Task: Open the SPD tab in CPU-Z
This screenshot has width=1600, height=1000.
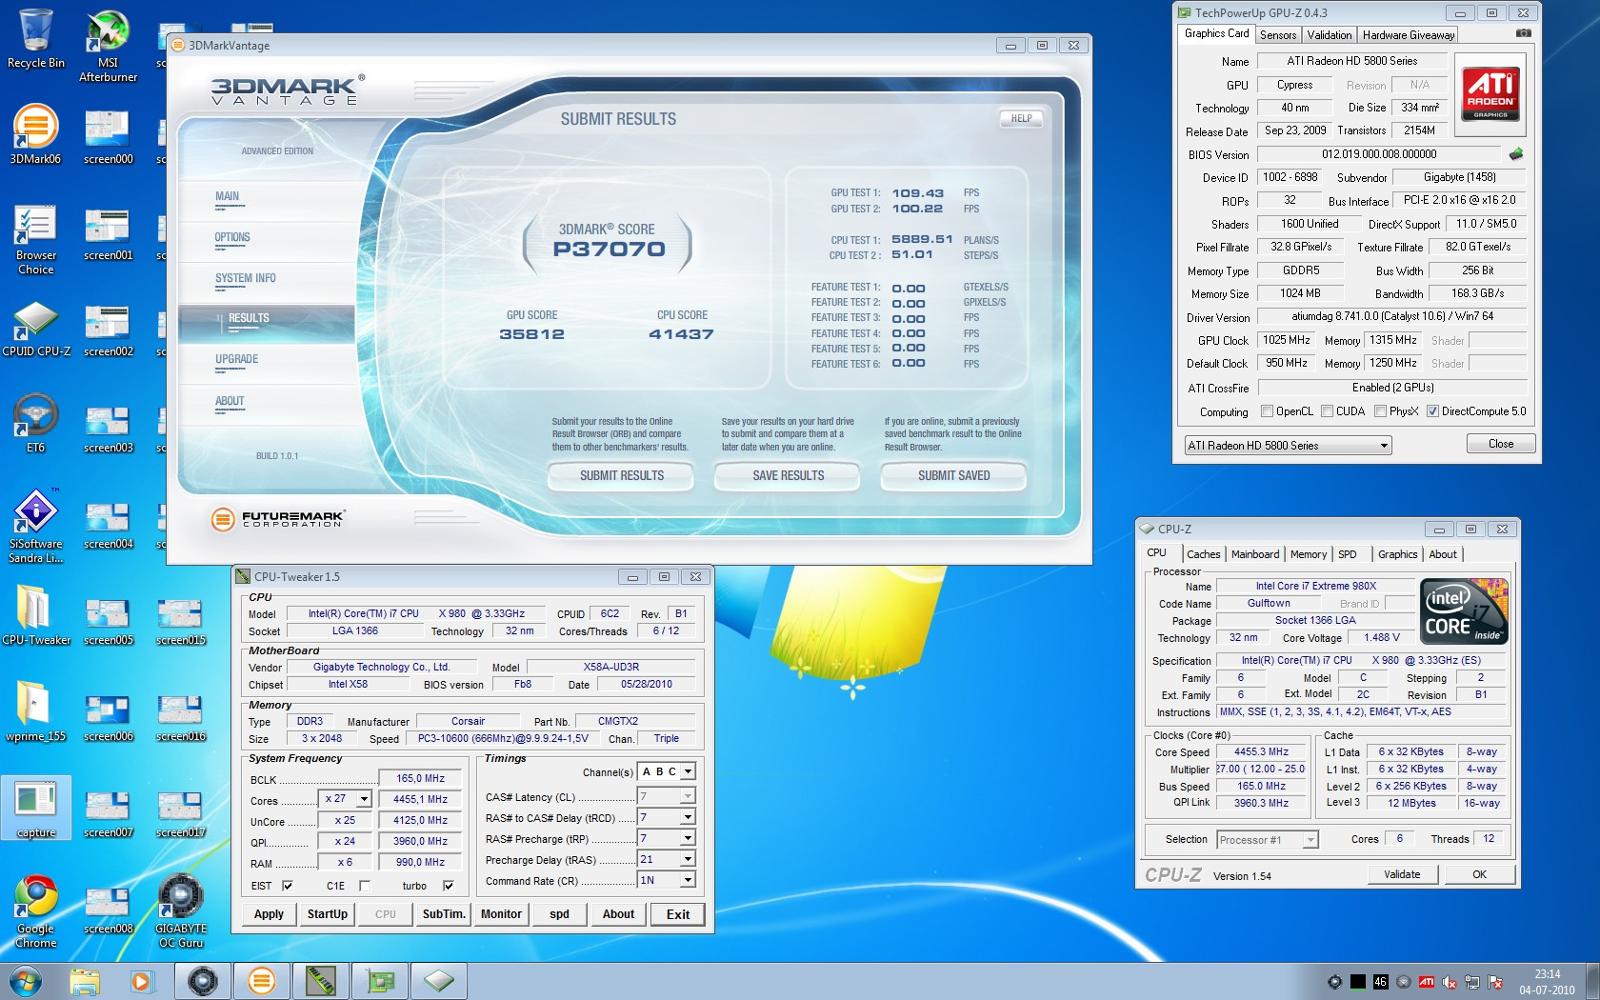Action: tap(1347, 554)
